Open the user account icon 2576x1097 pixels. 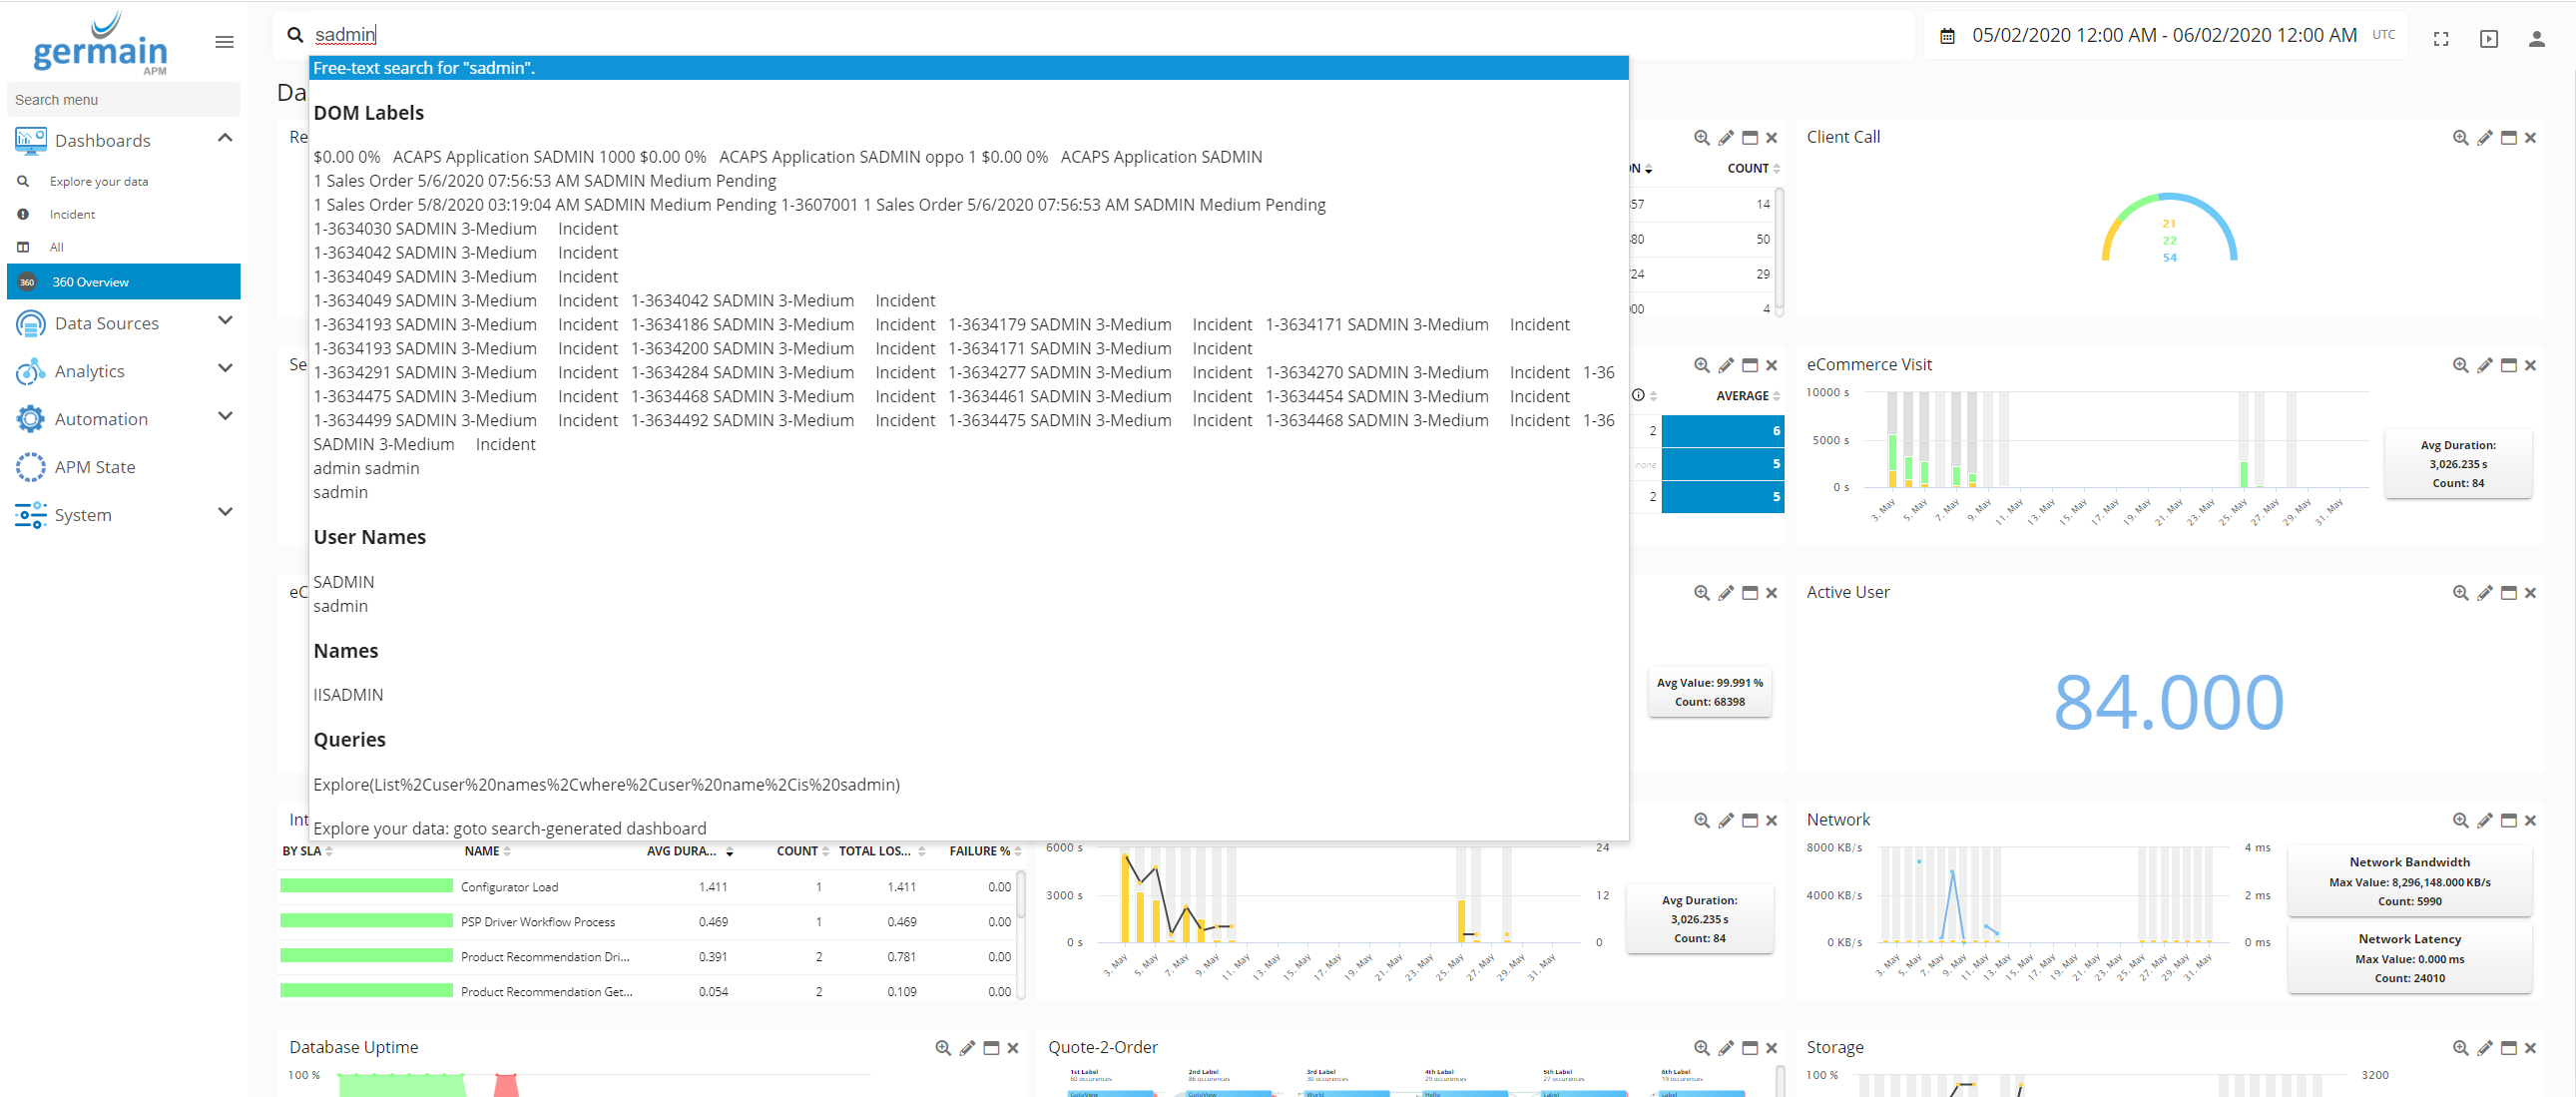pyautogui.click(x=2536, y=39)
